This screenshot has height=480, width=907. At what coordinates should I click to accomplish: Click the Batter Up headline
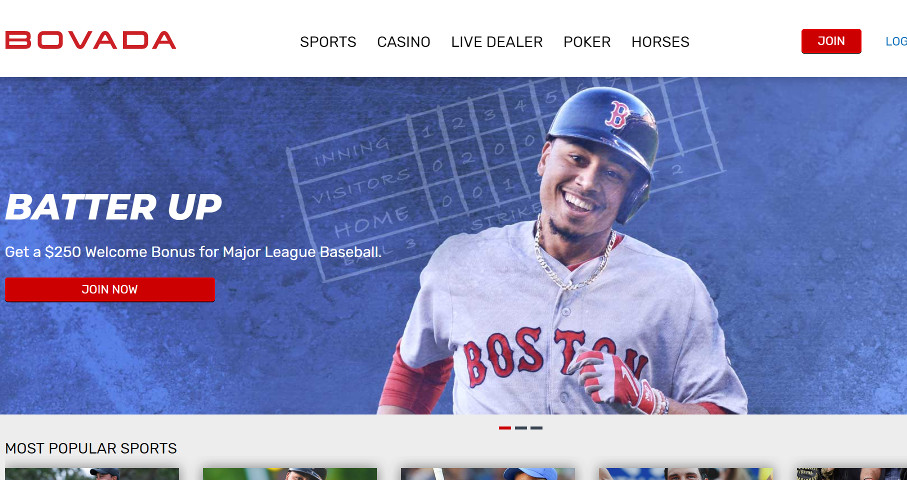113,207
